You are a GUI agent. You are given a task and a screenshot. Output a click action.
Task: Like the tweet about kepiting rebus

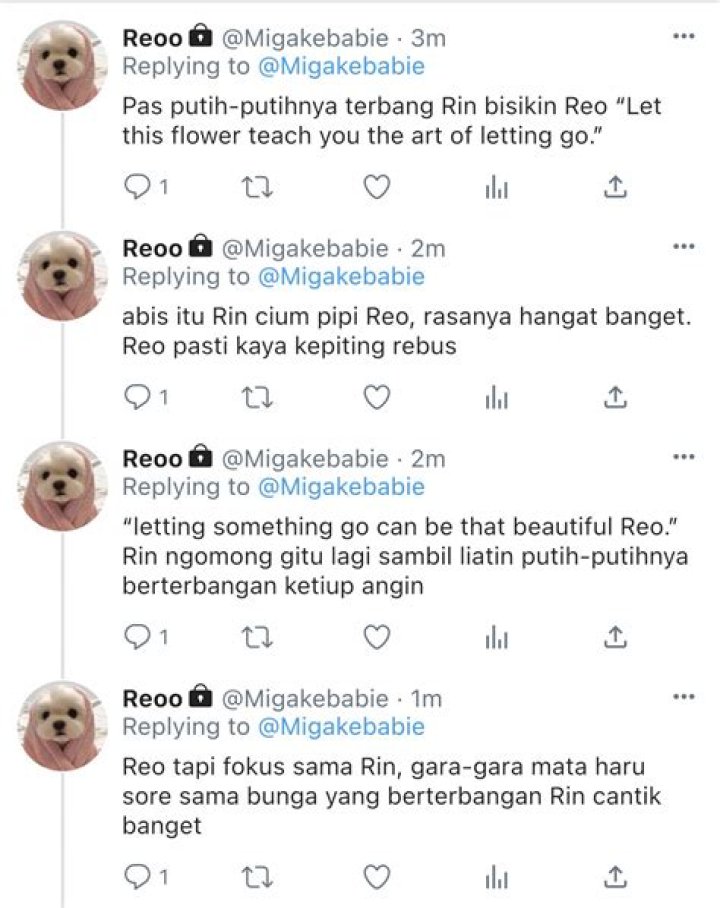pos(377,398)
